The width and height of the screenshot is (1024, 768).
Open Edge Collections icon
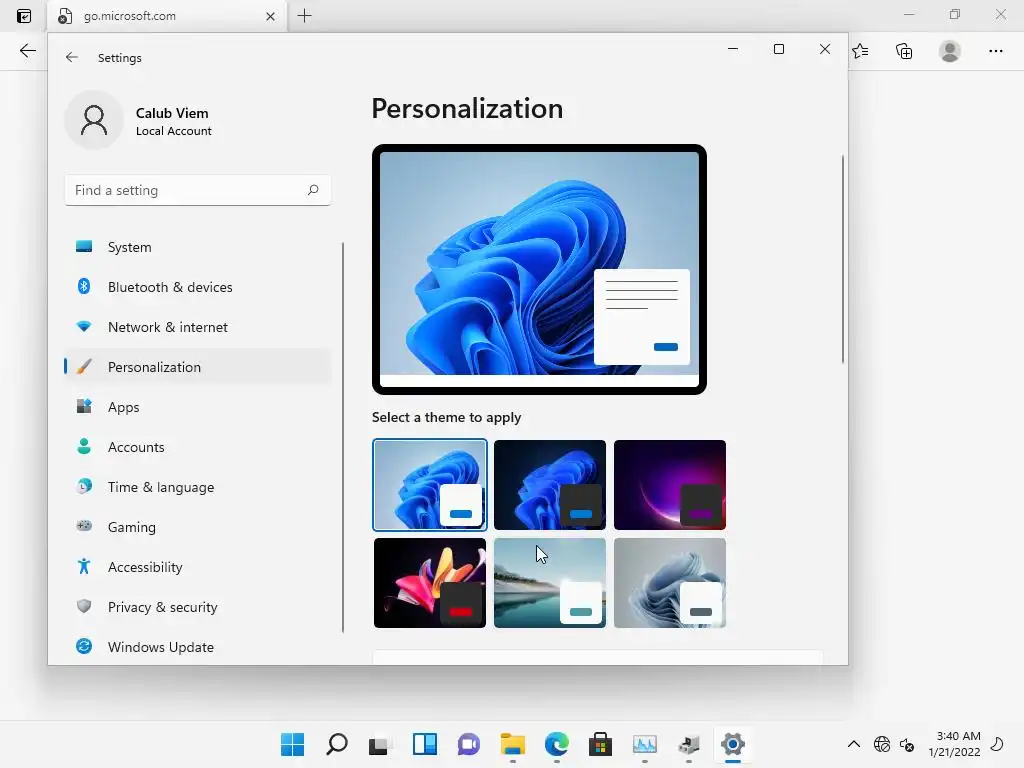904,51
